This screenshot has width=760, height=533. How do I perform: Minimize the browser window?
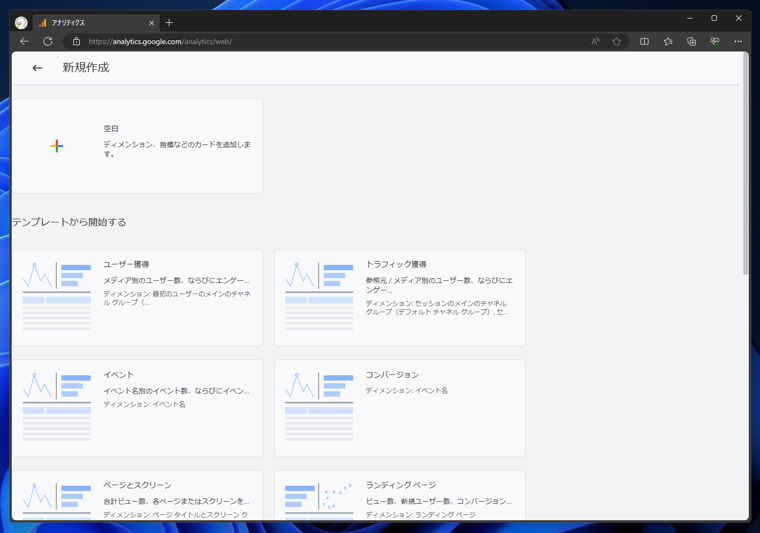point(690,18)
